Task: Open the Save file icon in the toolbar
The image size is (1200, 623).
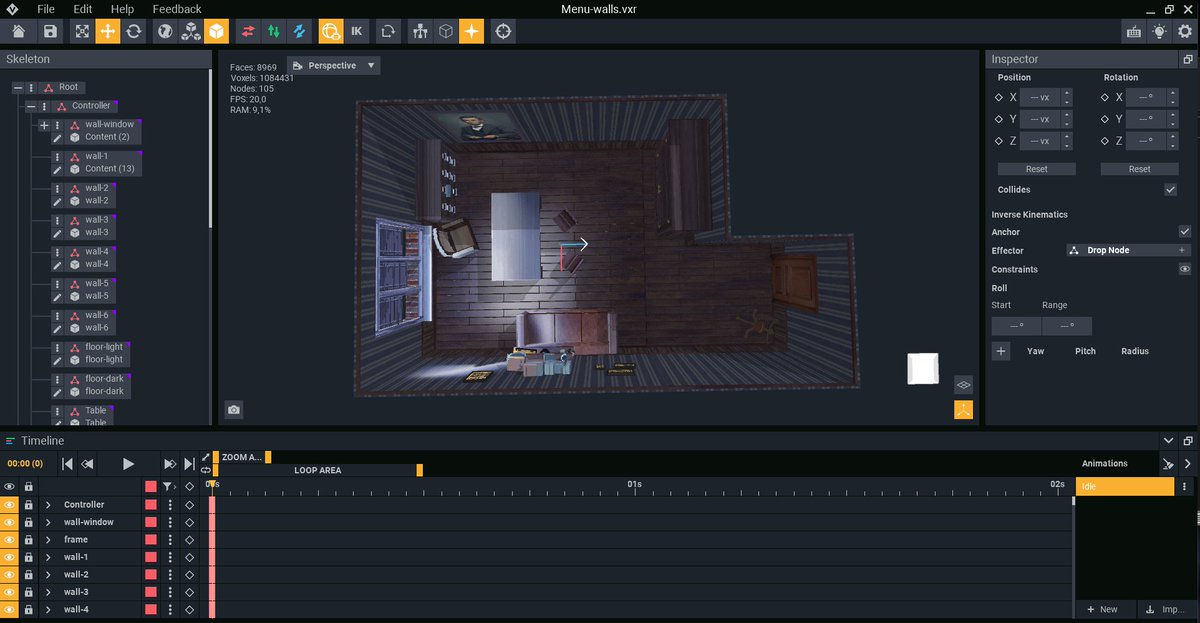Action: click(x=50, y=31)
